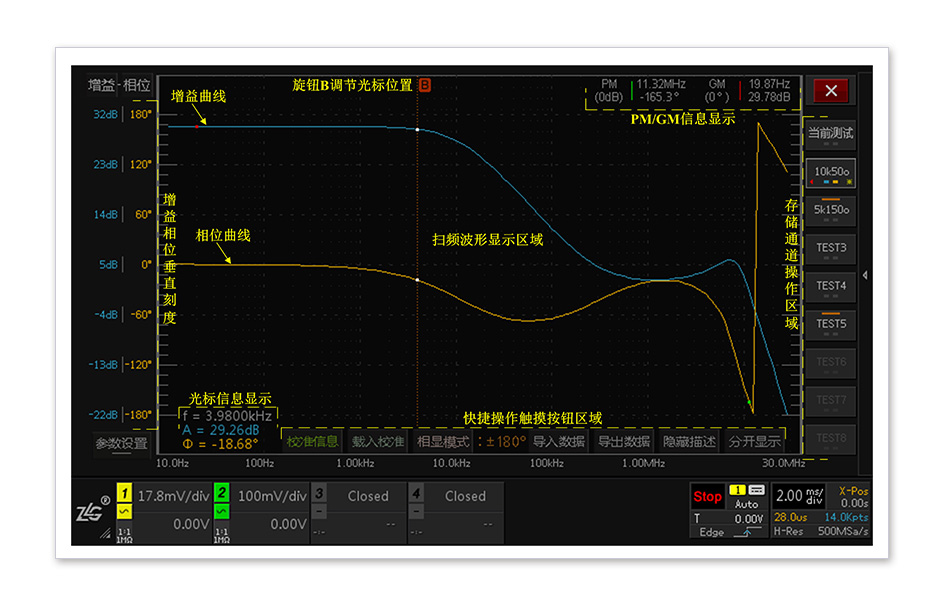This screenshot has height=610, width=950.
Task: Click the closed channel 3 number icon
Action: coord(318,494)
